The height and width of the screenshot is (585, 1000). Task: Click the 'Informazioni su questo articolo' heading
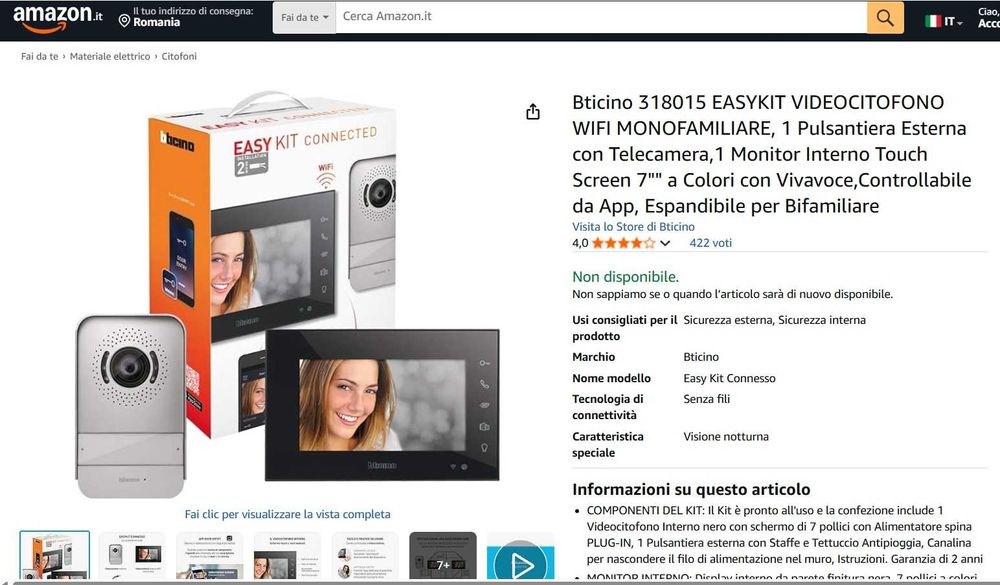click(x=691, y=489)
